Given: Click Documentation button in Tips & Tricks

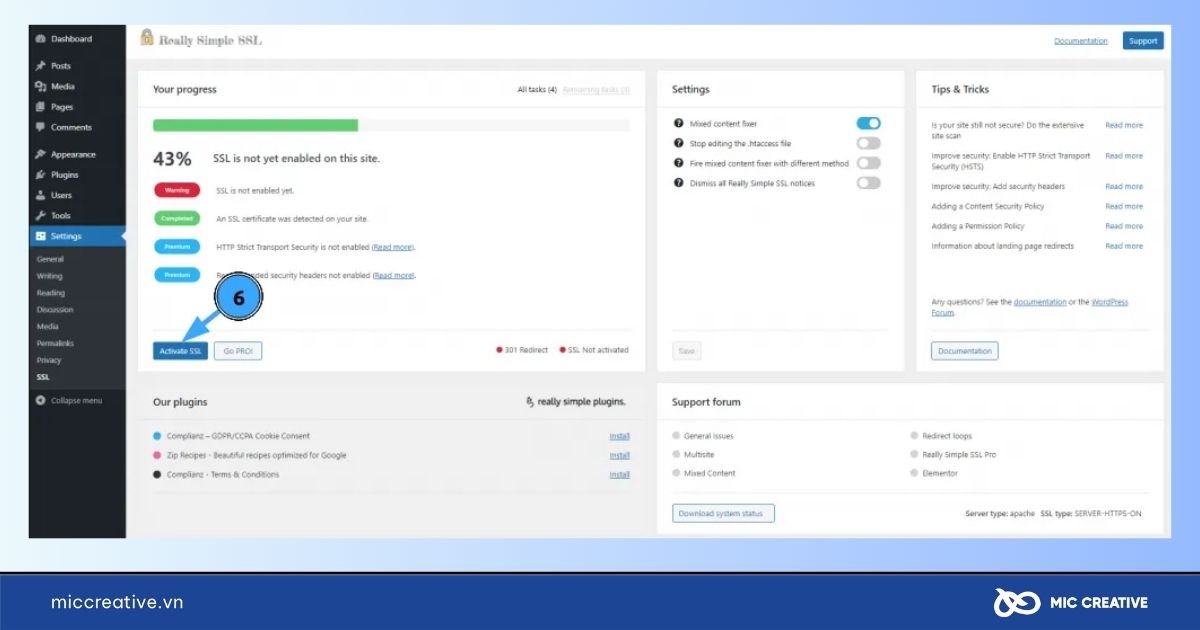Looking at the screenshot, I should point(965,351).
